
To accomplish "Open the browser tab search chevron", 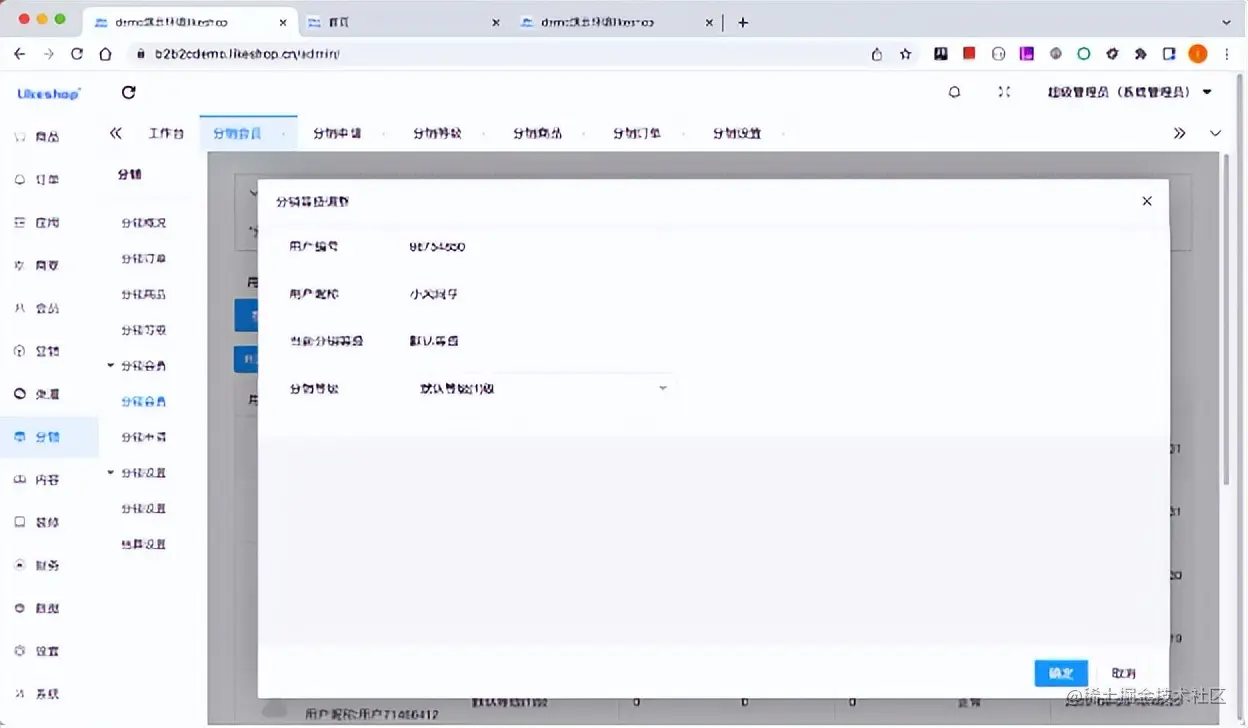I will [x=1227, y=22].
